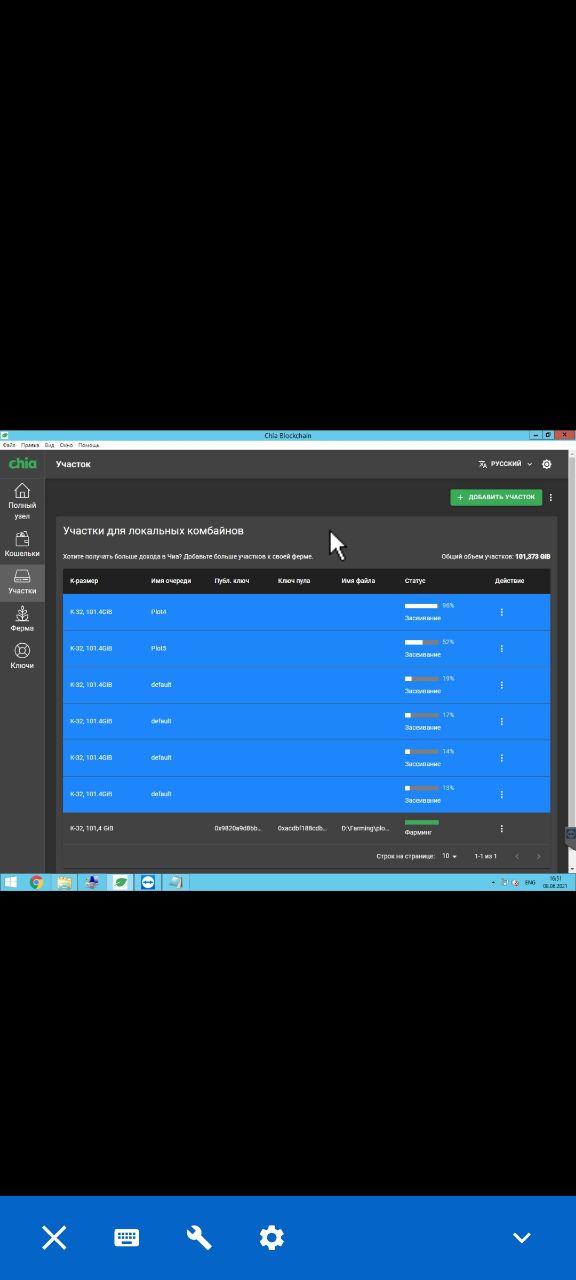Open TeamViewer from the taskbar
Viewport: 576px width, 1280px height.
click(x=148, y=882)
